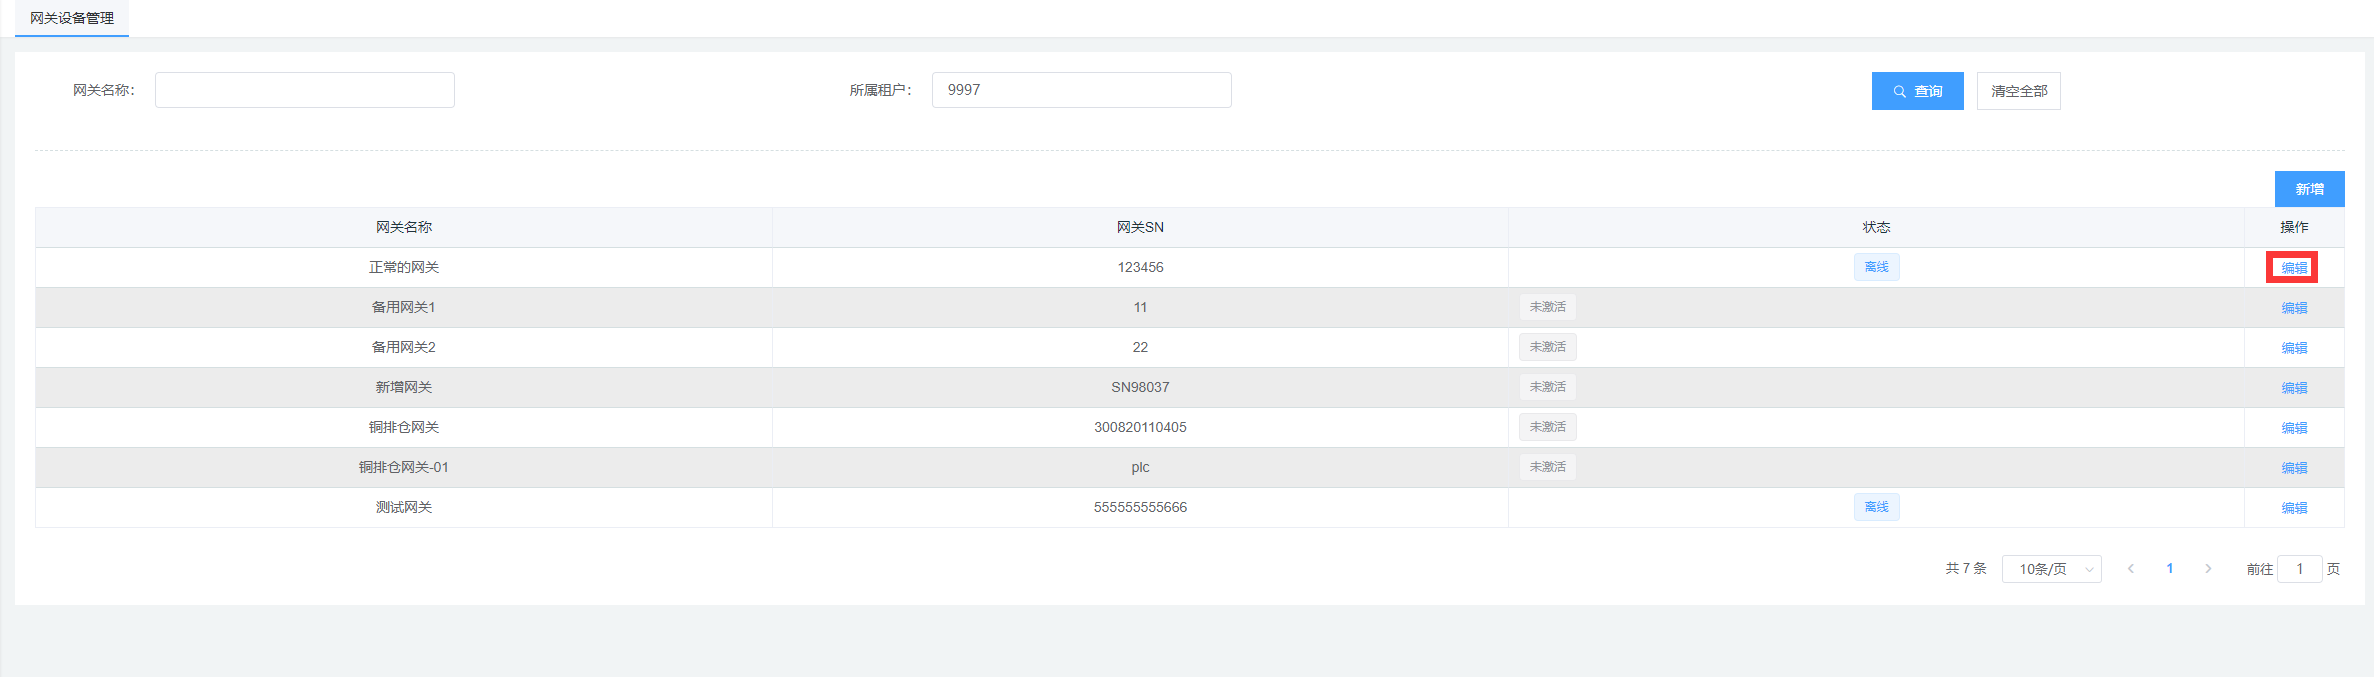Focus the 网关名称 input field
The width and height of the screenshot is (2374, 677).
pos(304,90)
